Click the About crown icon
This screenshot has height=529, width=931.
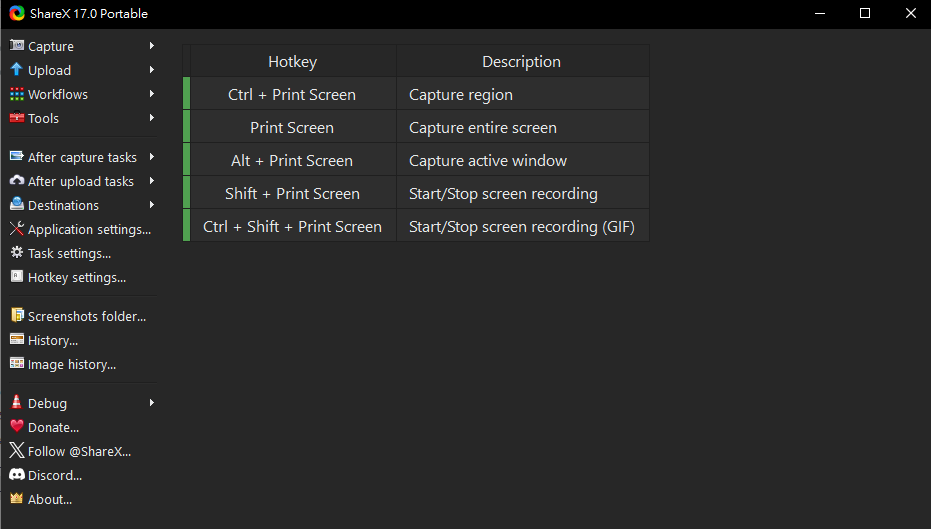[17, 499]
